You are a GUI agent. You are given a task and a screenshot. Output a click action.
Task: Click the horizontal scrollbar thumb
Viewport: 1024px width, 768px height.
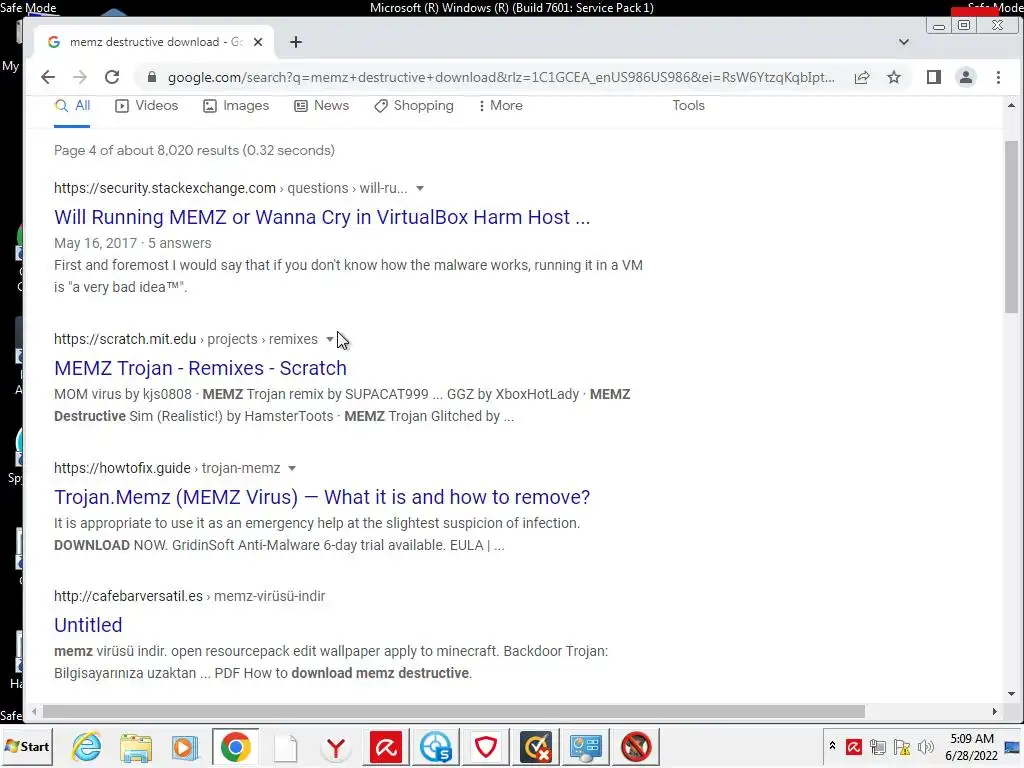(454, 711)
